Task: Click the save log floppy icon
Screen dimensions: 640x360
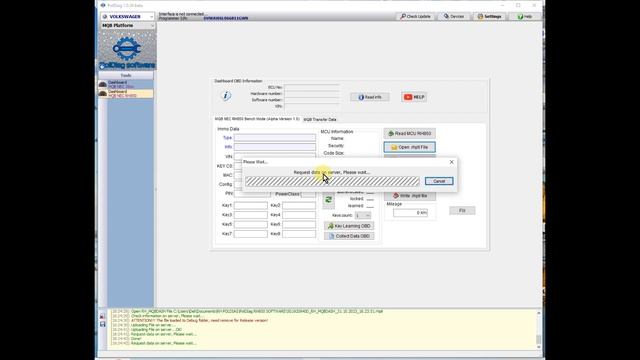Action: click(x=102, y=324)
